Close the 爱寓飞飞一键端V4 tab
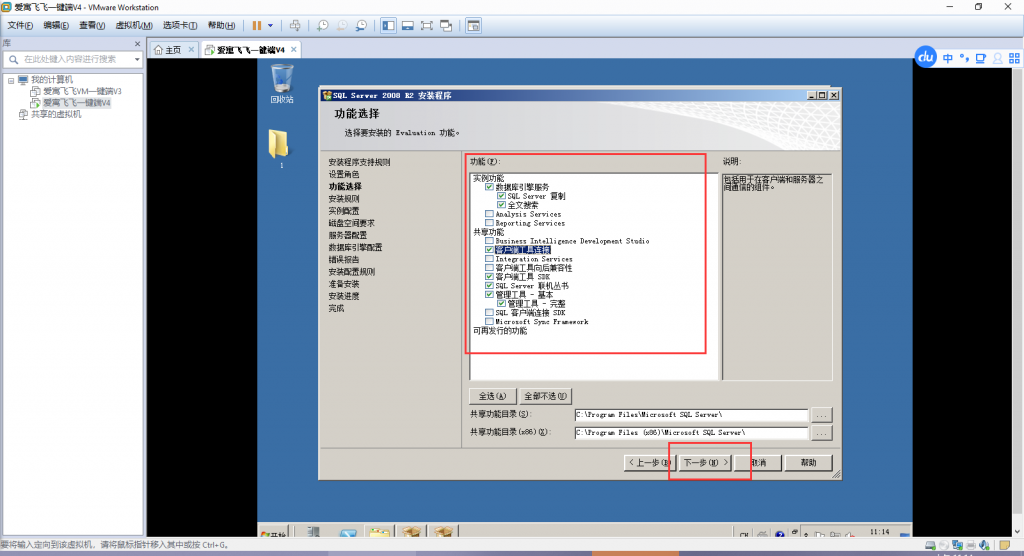Image resolution: width=1024 pixels, height=556 pixels. click(294, 50)
